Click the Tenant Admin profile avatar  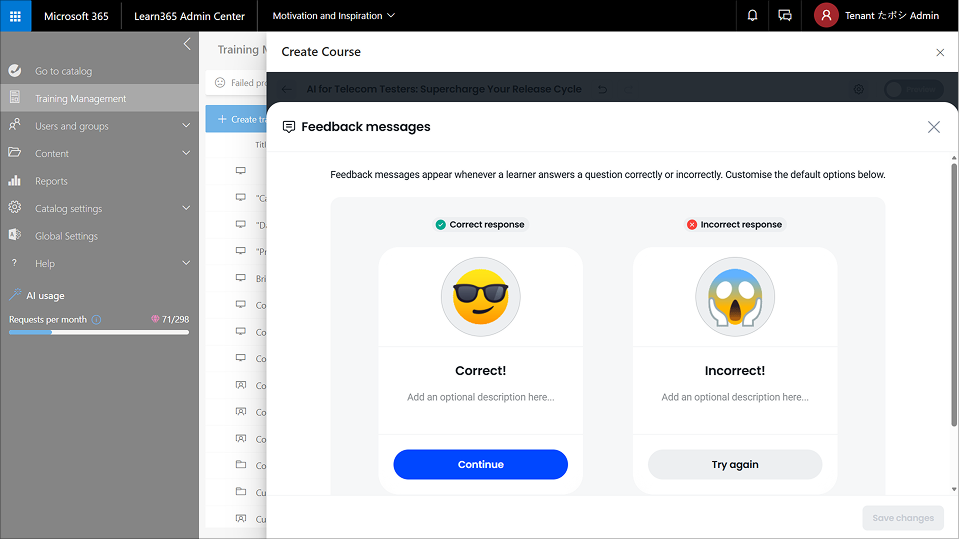click(826, 16)
